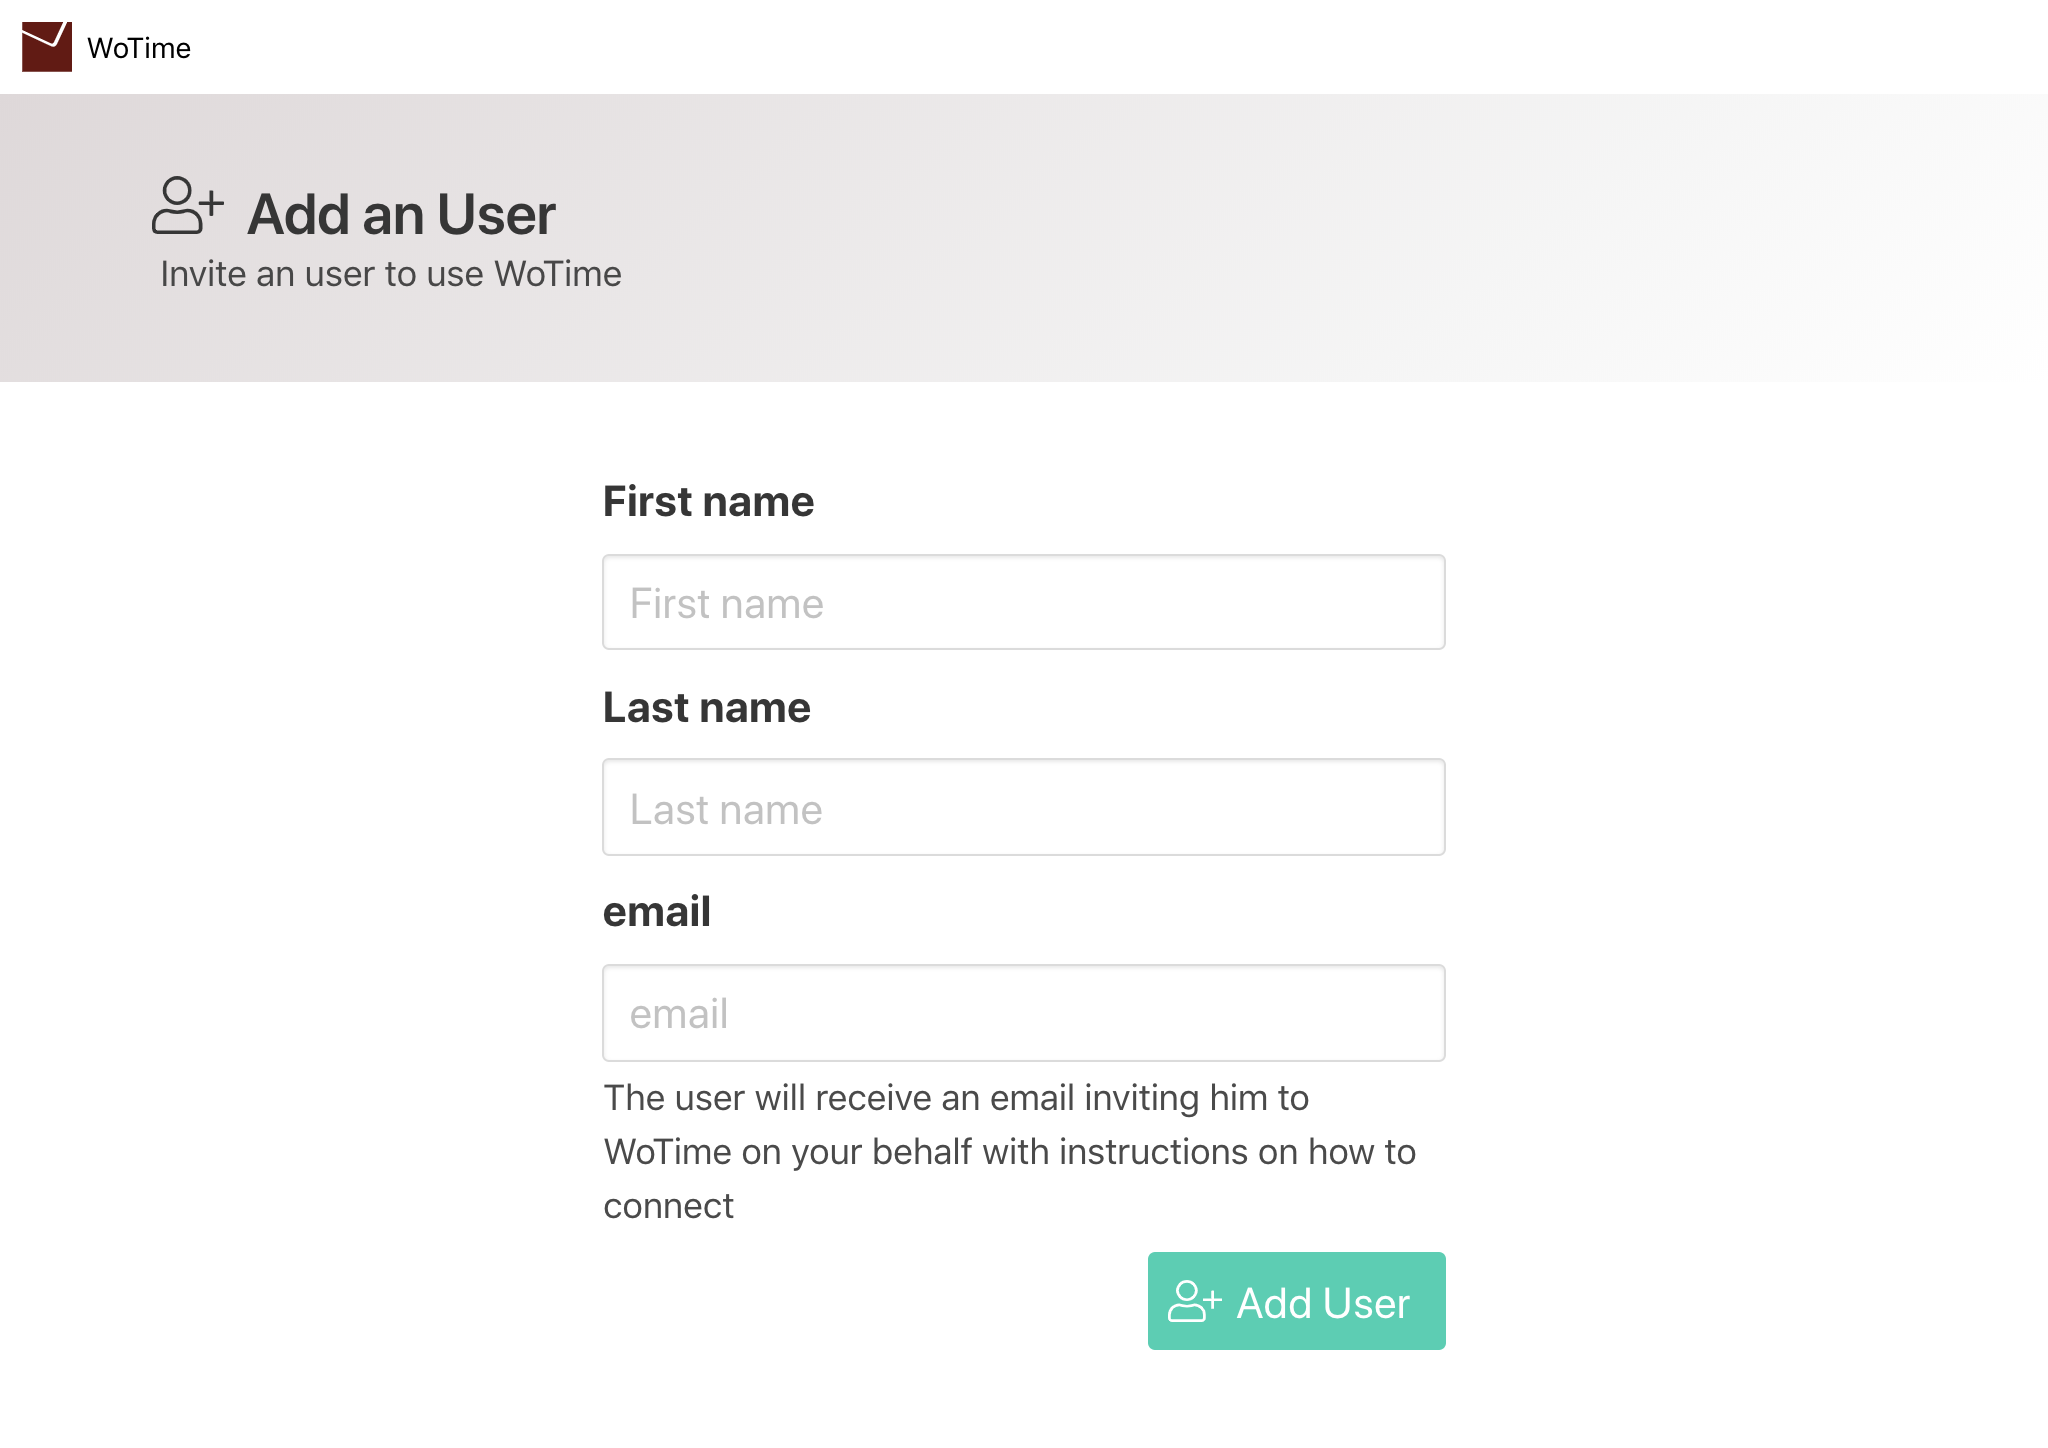This screenshot has height=1448, width=2048.
Task: Click the user-plus icon beside the page heading
Action: click(187, 206)
